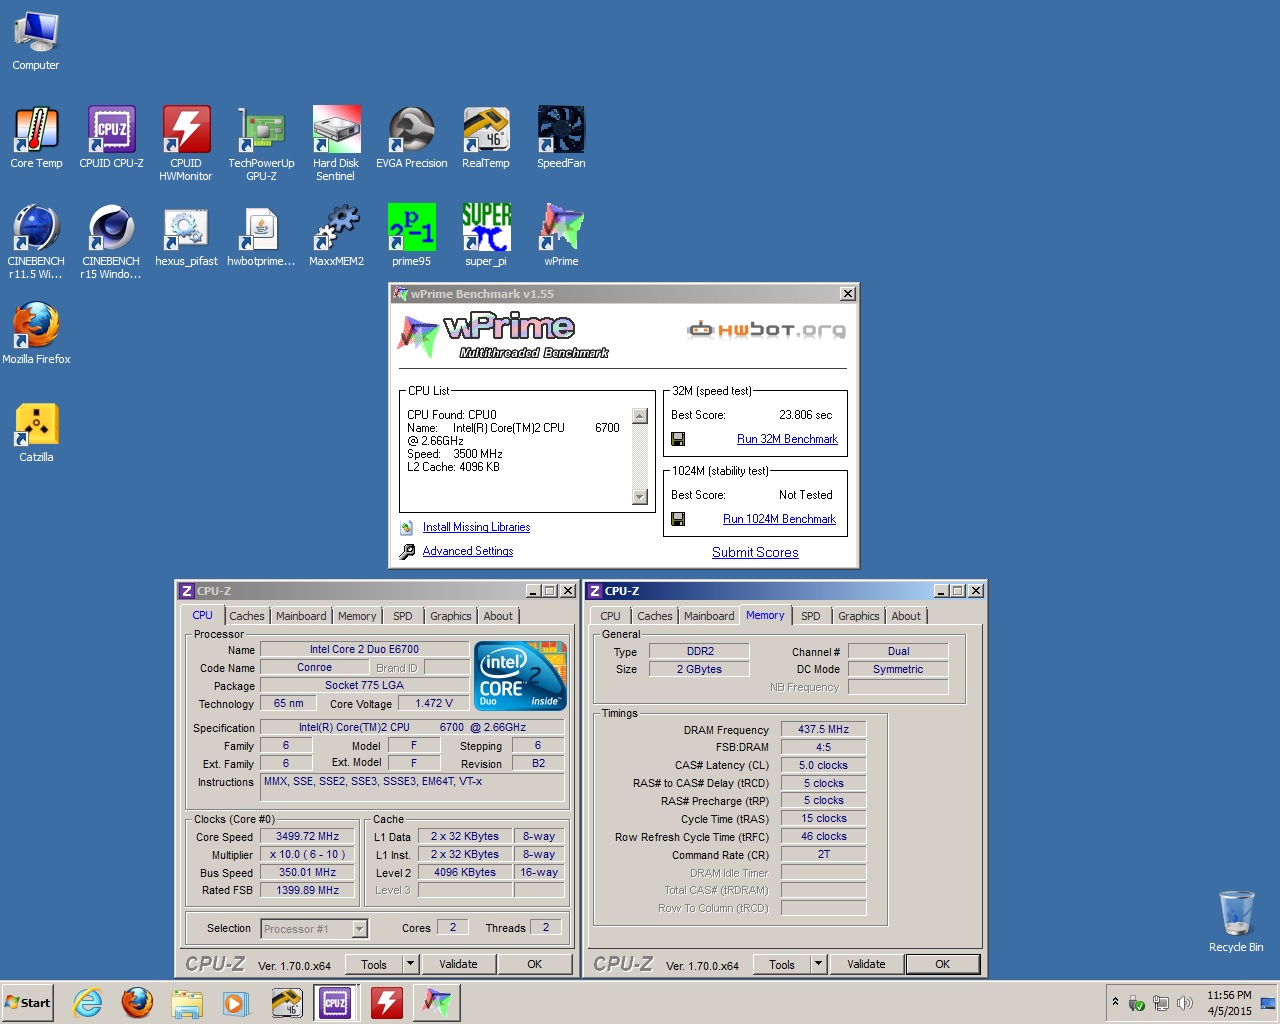Open About tab in left CPU-Z
This screenshot has height=1024, width=1280.
pos(498,616)
